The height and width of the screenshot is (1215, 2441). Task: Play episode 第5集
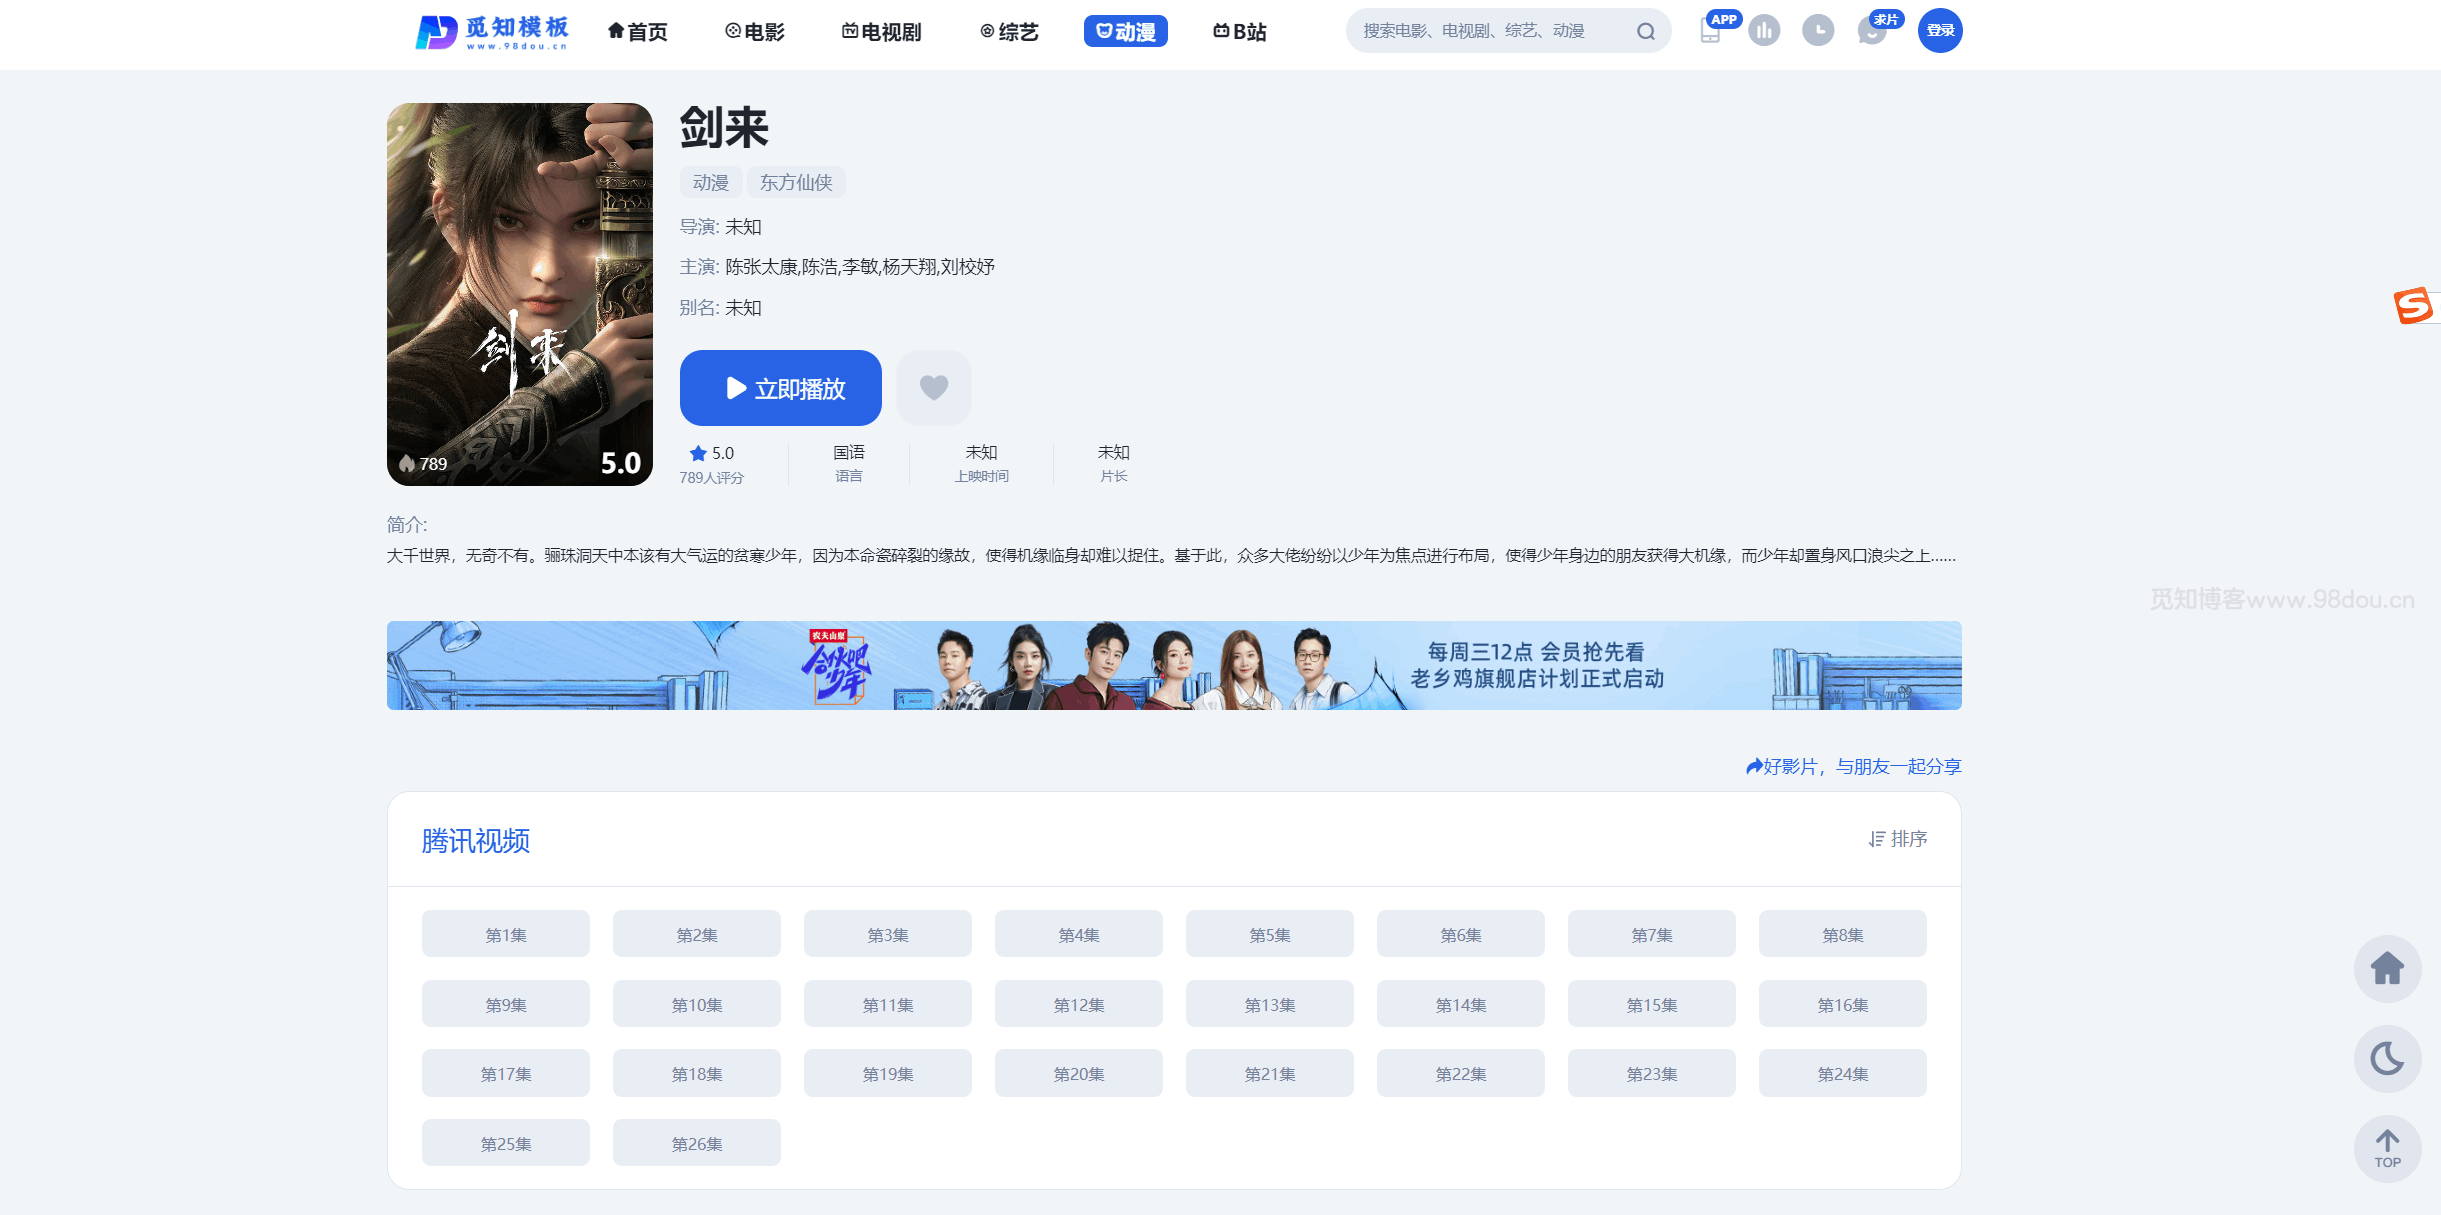pyautogui.click(x=1270, y=934)
